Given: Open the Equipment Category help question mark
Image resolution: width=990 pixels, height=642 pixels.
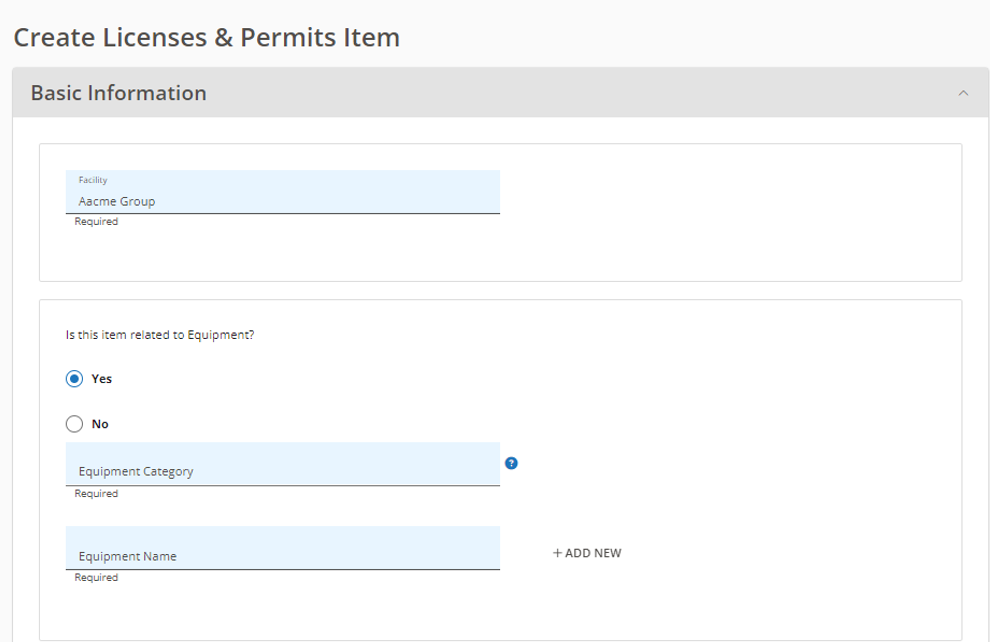Looking at the screenshot, I should [511, 463].
